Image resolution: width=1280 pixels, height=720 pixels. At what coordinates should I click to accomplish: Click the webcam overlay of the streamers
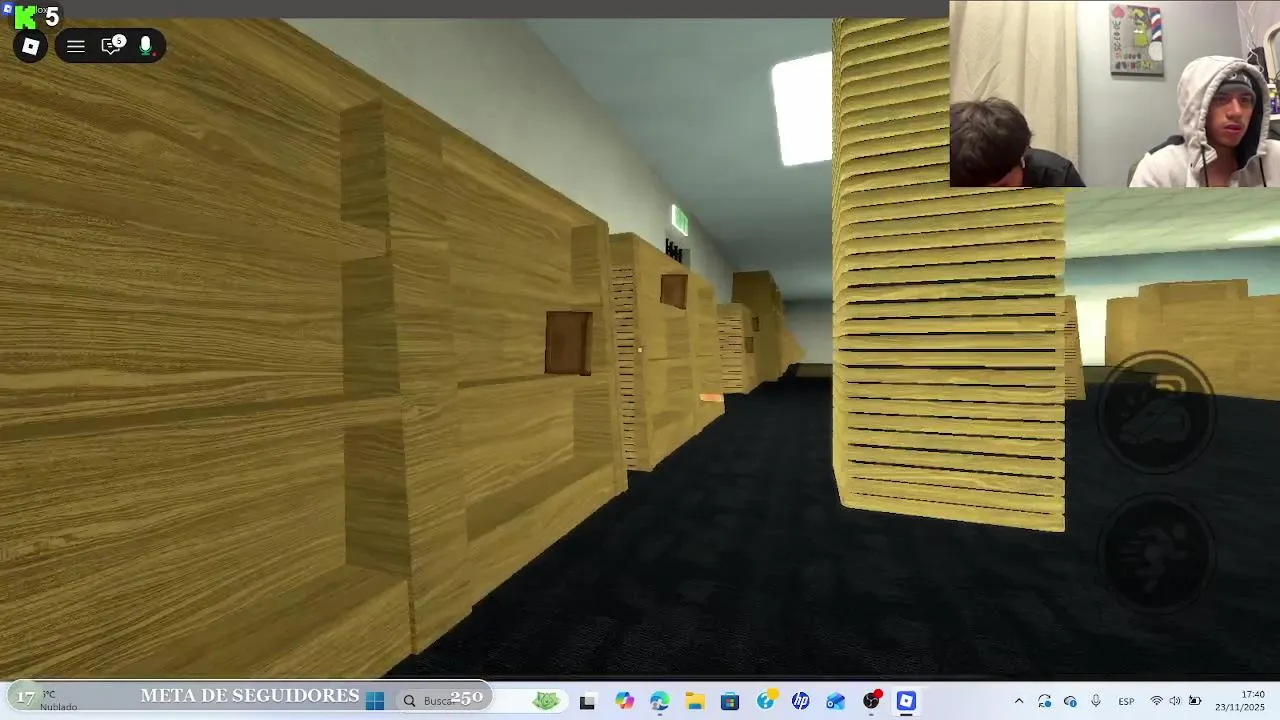1114,94
